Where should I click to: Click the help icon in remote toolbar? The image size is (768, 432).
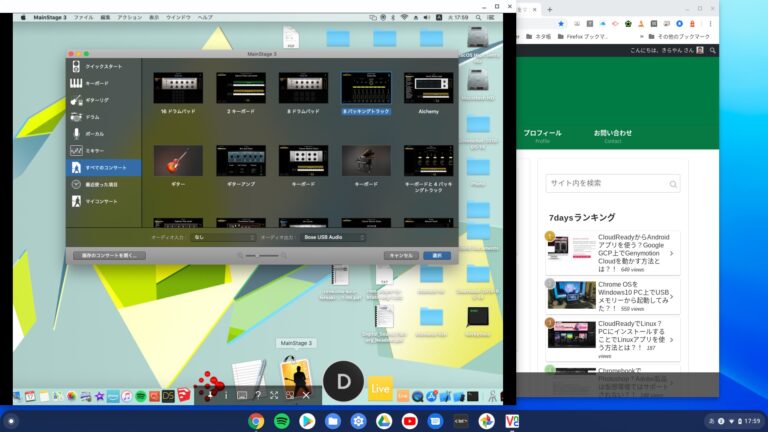pos(258,395)
